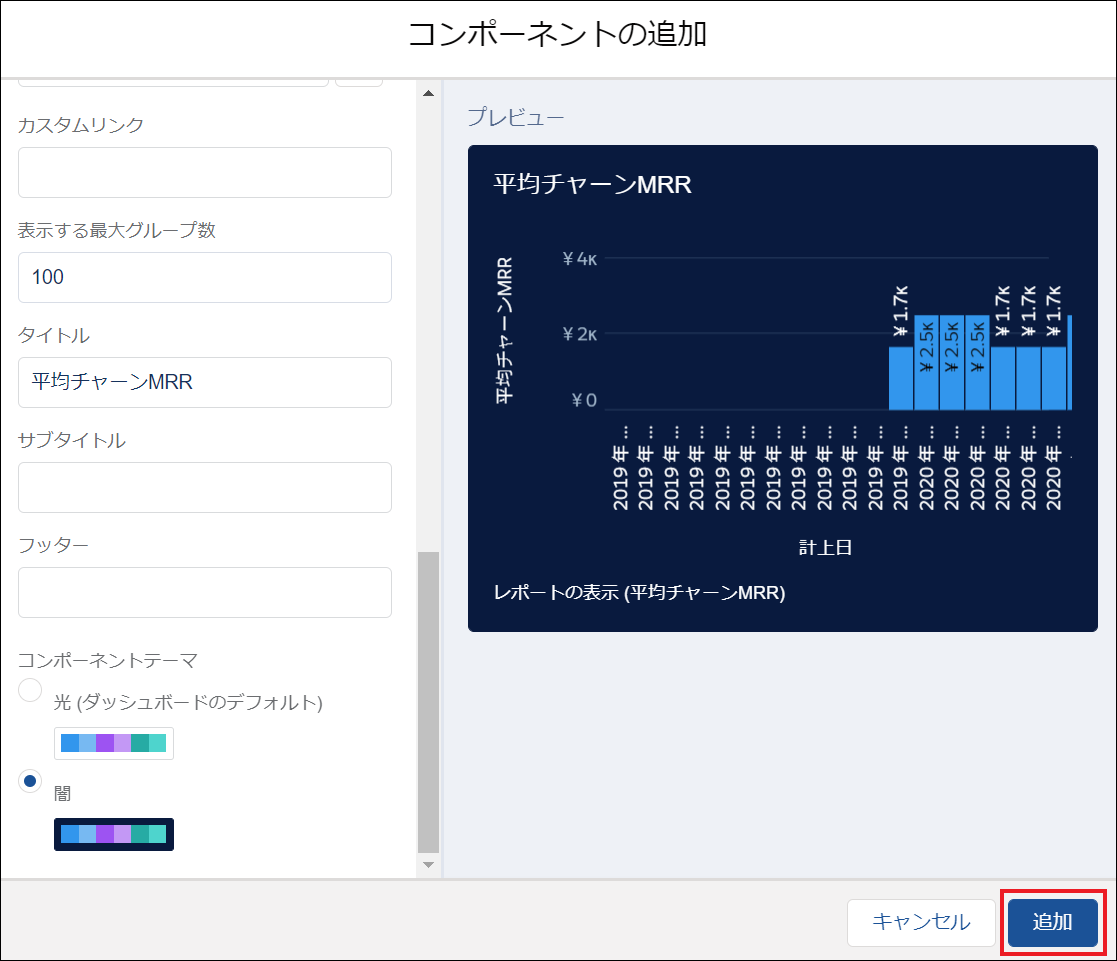Click inside the タイトル input field
The image size is (1117, 961).
[x=204, y=382]
